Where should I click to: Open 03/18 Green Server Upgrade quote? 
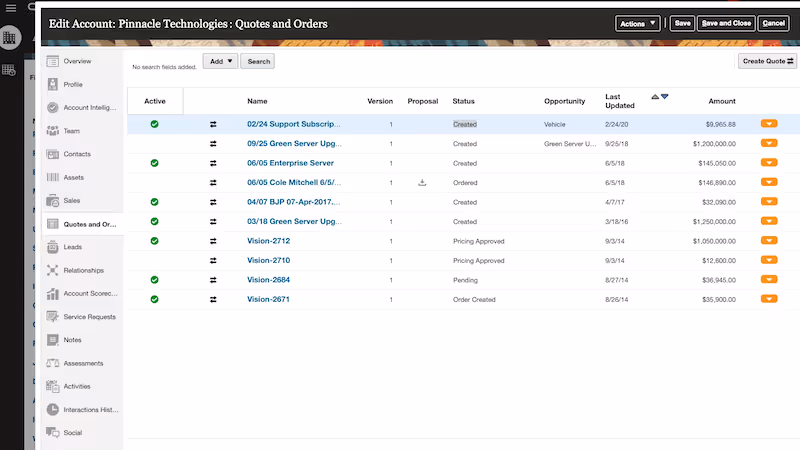[x=294, y=221]
